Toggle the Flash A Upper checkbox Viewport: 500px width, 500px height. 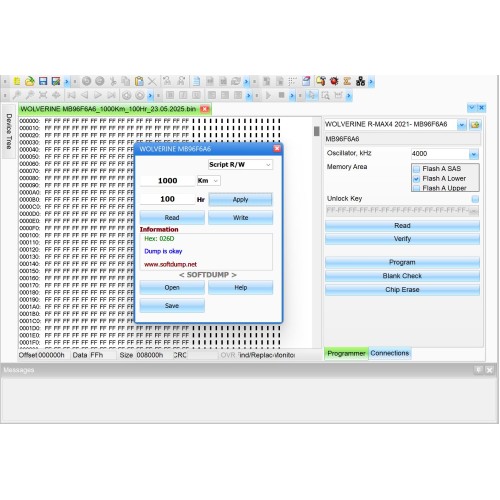click(416, 188)
